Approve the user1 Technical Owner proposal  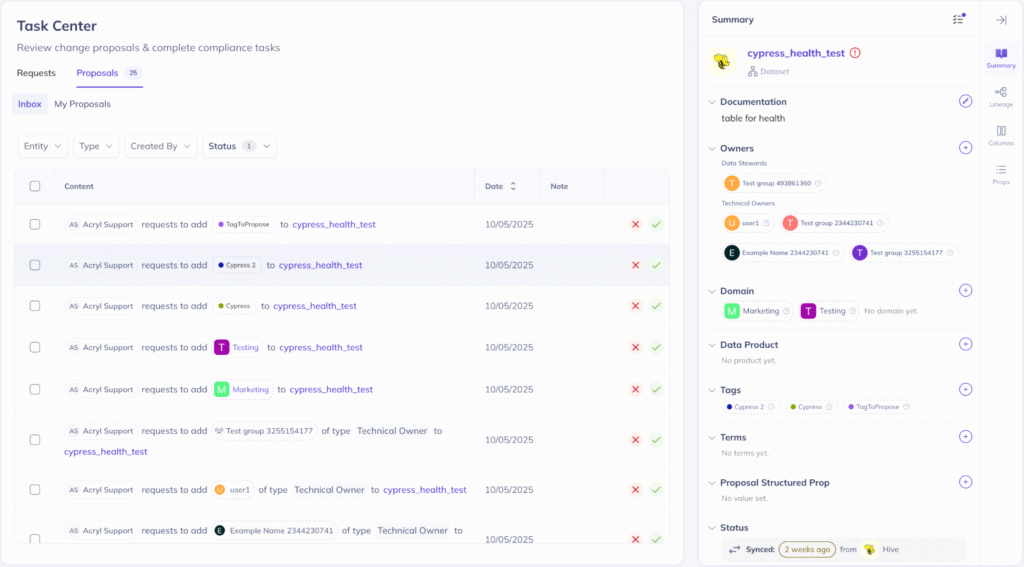(x=656, y=490)
